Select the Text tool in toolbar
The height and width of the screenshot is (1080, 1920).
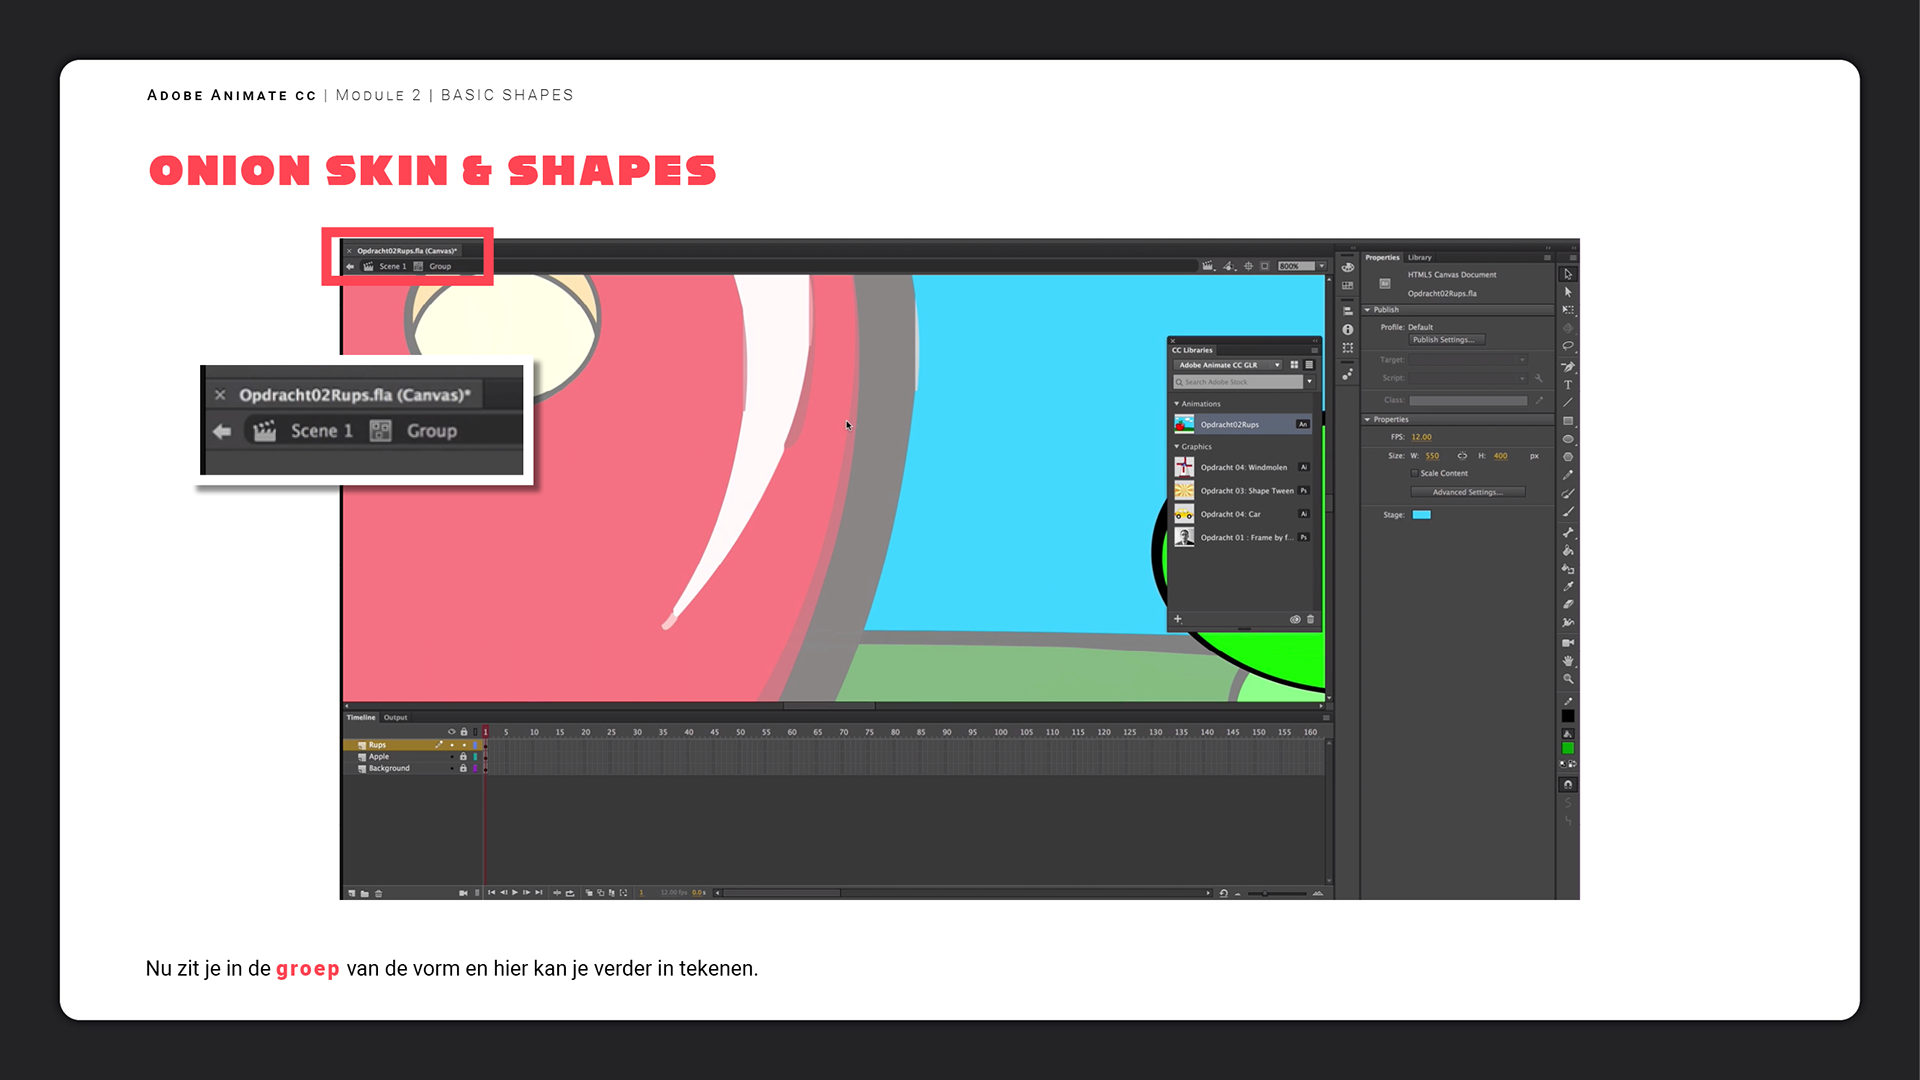pos(1568,385)
